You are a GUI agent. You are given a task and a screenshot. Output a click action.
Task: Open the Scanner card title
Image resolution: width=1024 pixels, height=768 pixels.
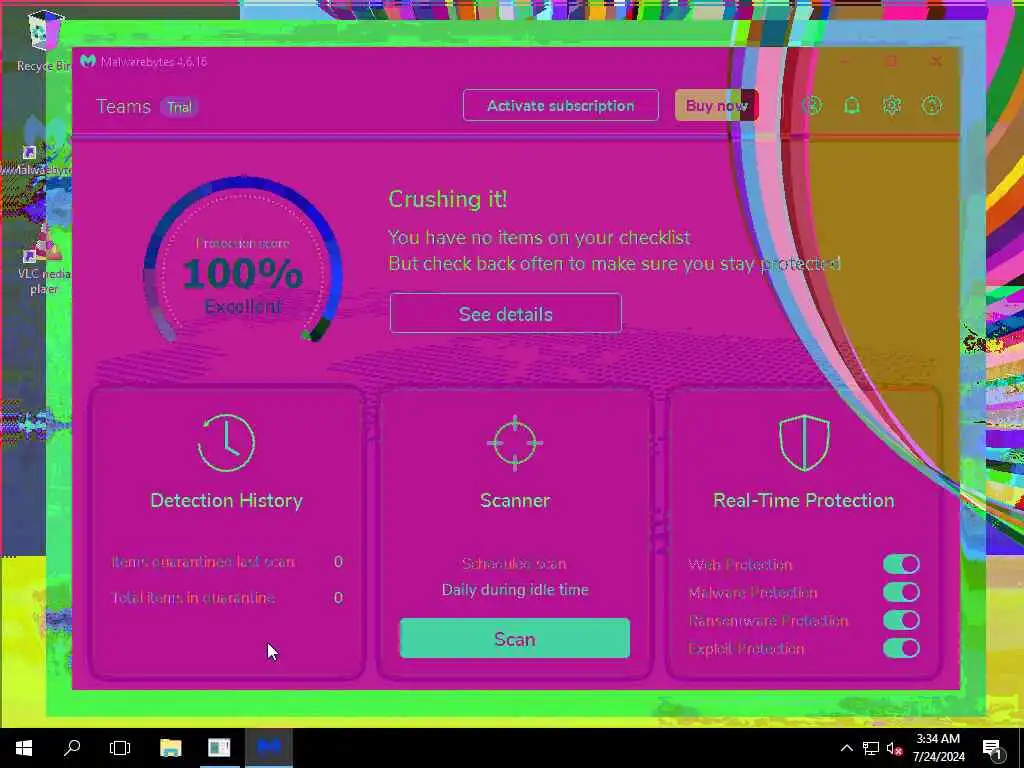point(515,501)
